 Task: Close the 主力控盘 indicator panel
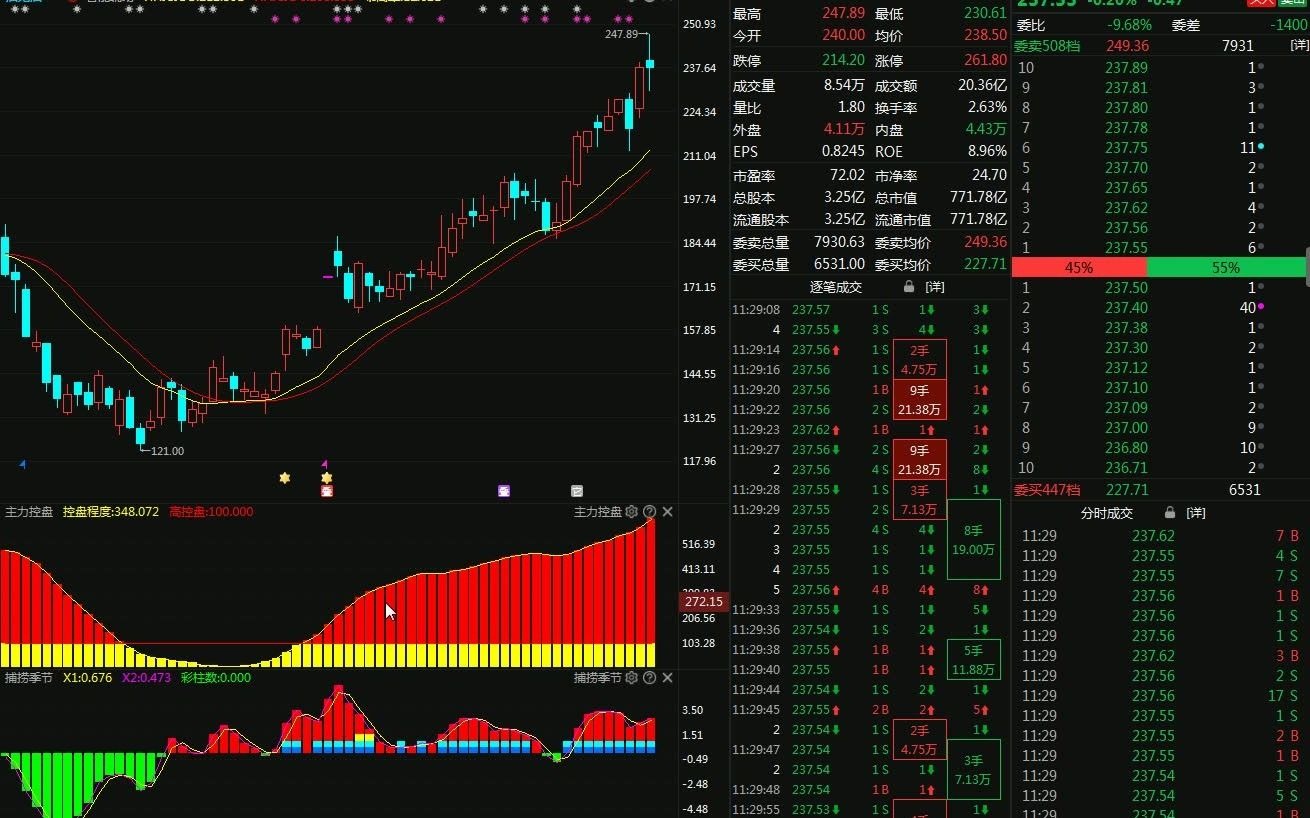click(x=668, y=512)
